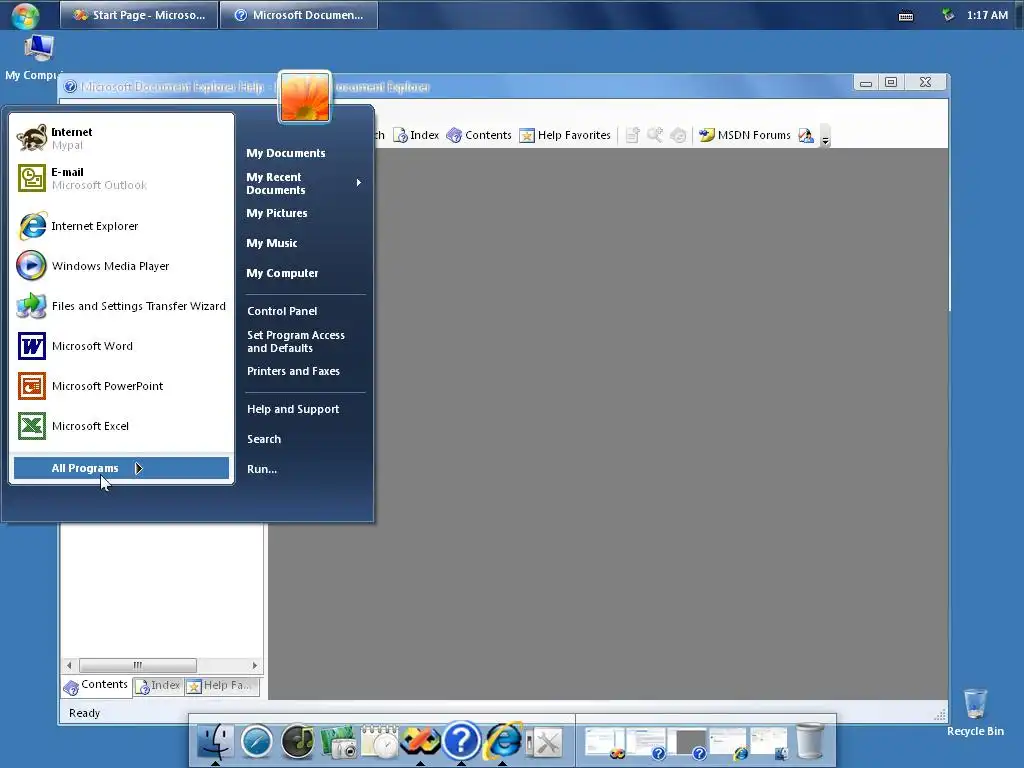Viewport: 1024px width, 768px height.
Task: Click the contents pane scroll right arrow
Action: tap(255, 665)
